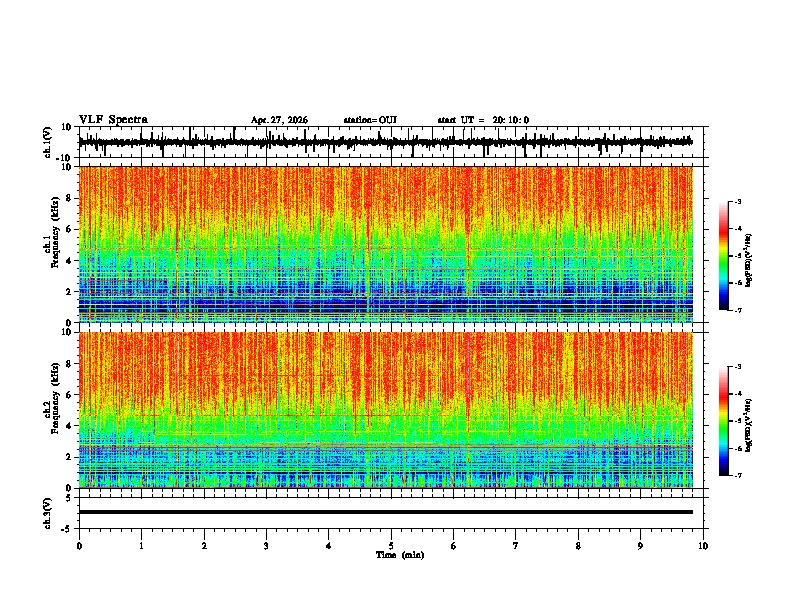Image resolution: width=792 pixels, height=612 pixels.
Task: Click the ch.3(V) axis label
Action: pyautogui.click(x=48, y=513)
